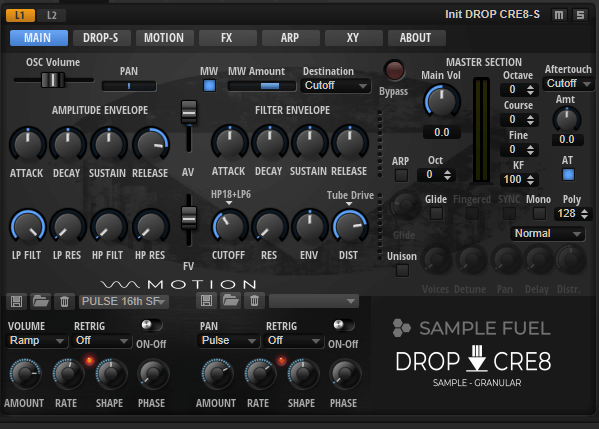Open the Aftertouch Cutoff dropdown

568,83
